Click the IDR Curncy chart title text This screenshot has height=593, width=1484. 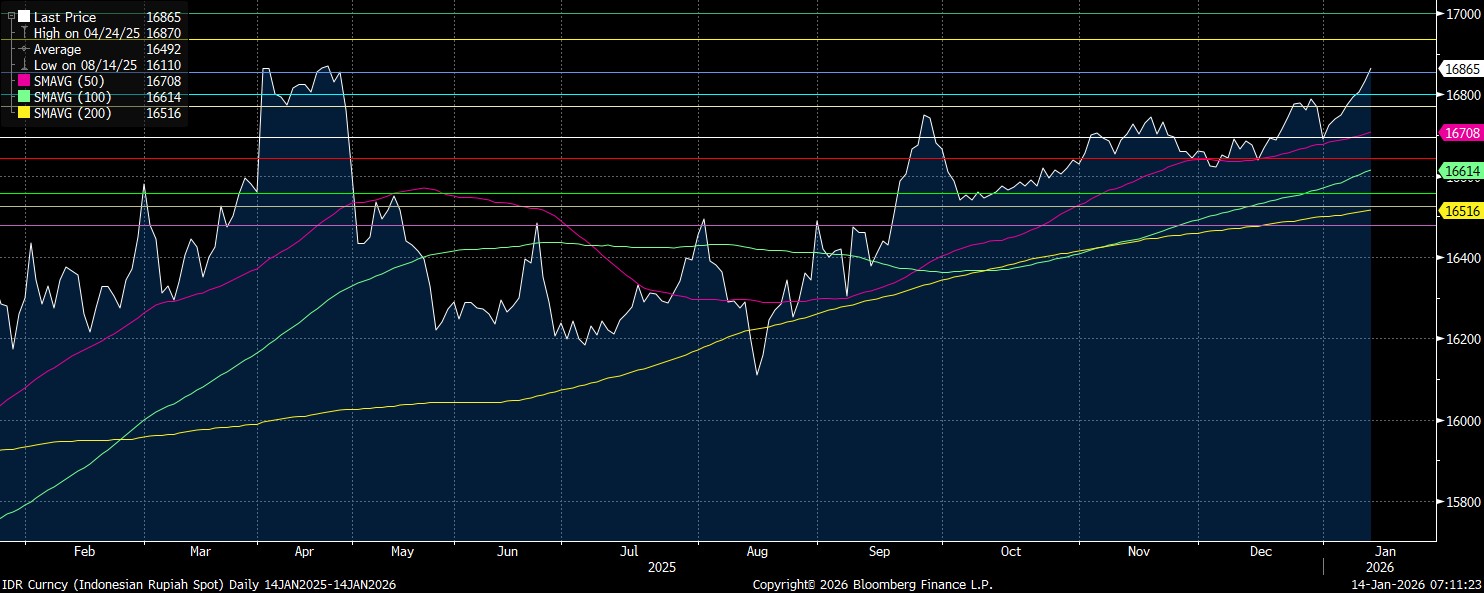pos(199,584)
